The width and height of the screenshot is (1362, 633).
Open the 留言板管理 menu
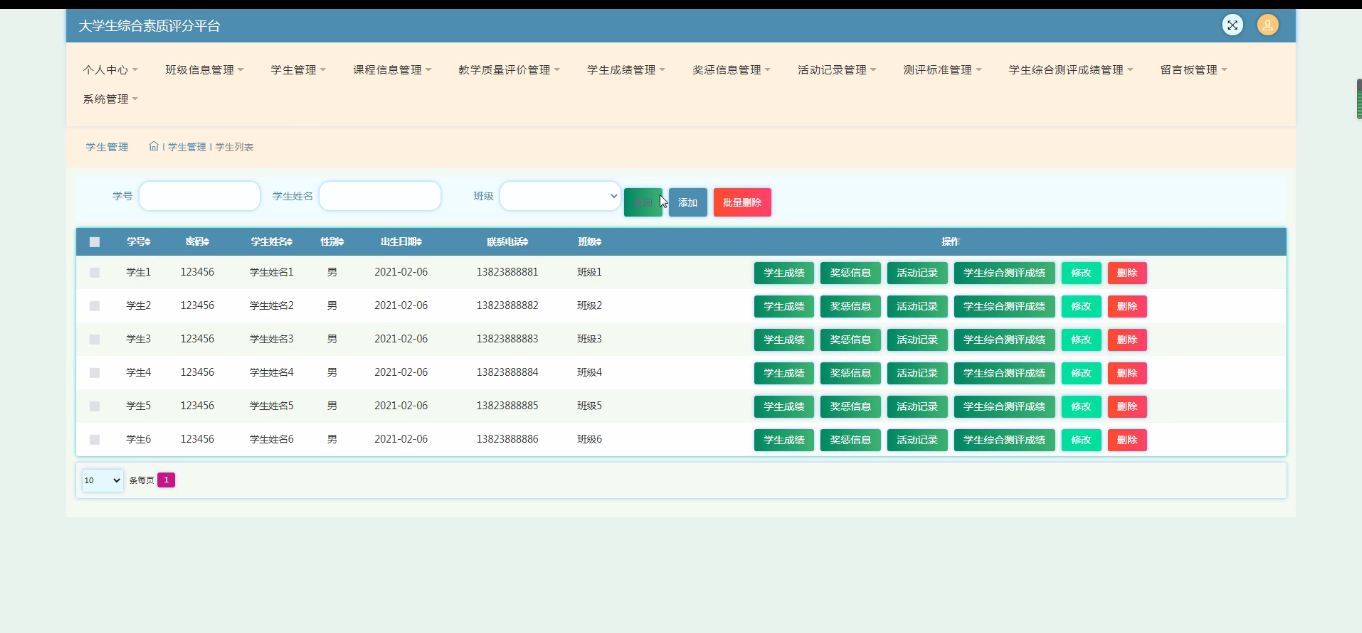tap(1194, 70)
